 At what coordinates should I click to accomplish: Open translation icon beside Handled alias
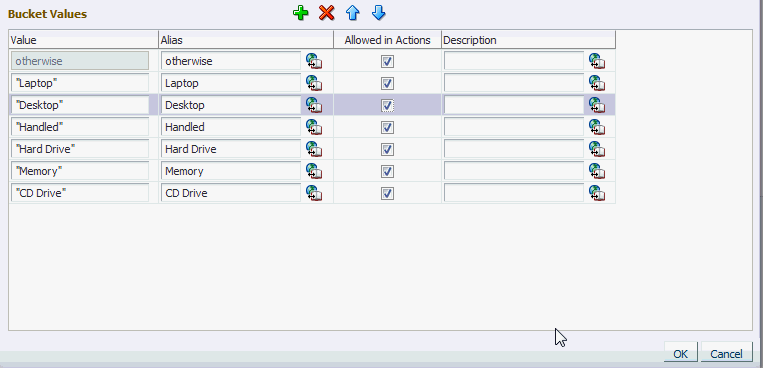314,127
